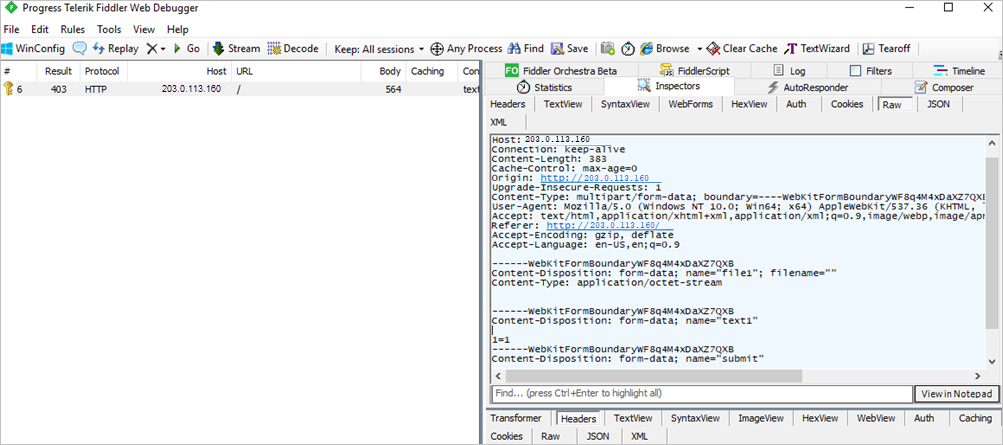This screenshot has width=1003, height=445.
Task: Sort sessions by Body column header
Action: [383, 71]
